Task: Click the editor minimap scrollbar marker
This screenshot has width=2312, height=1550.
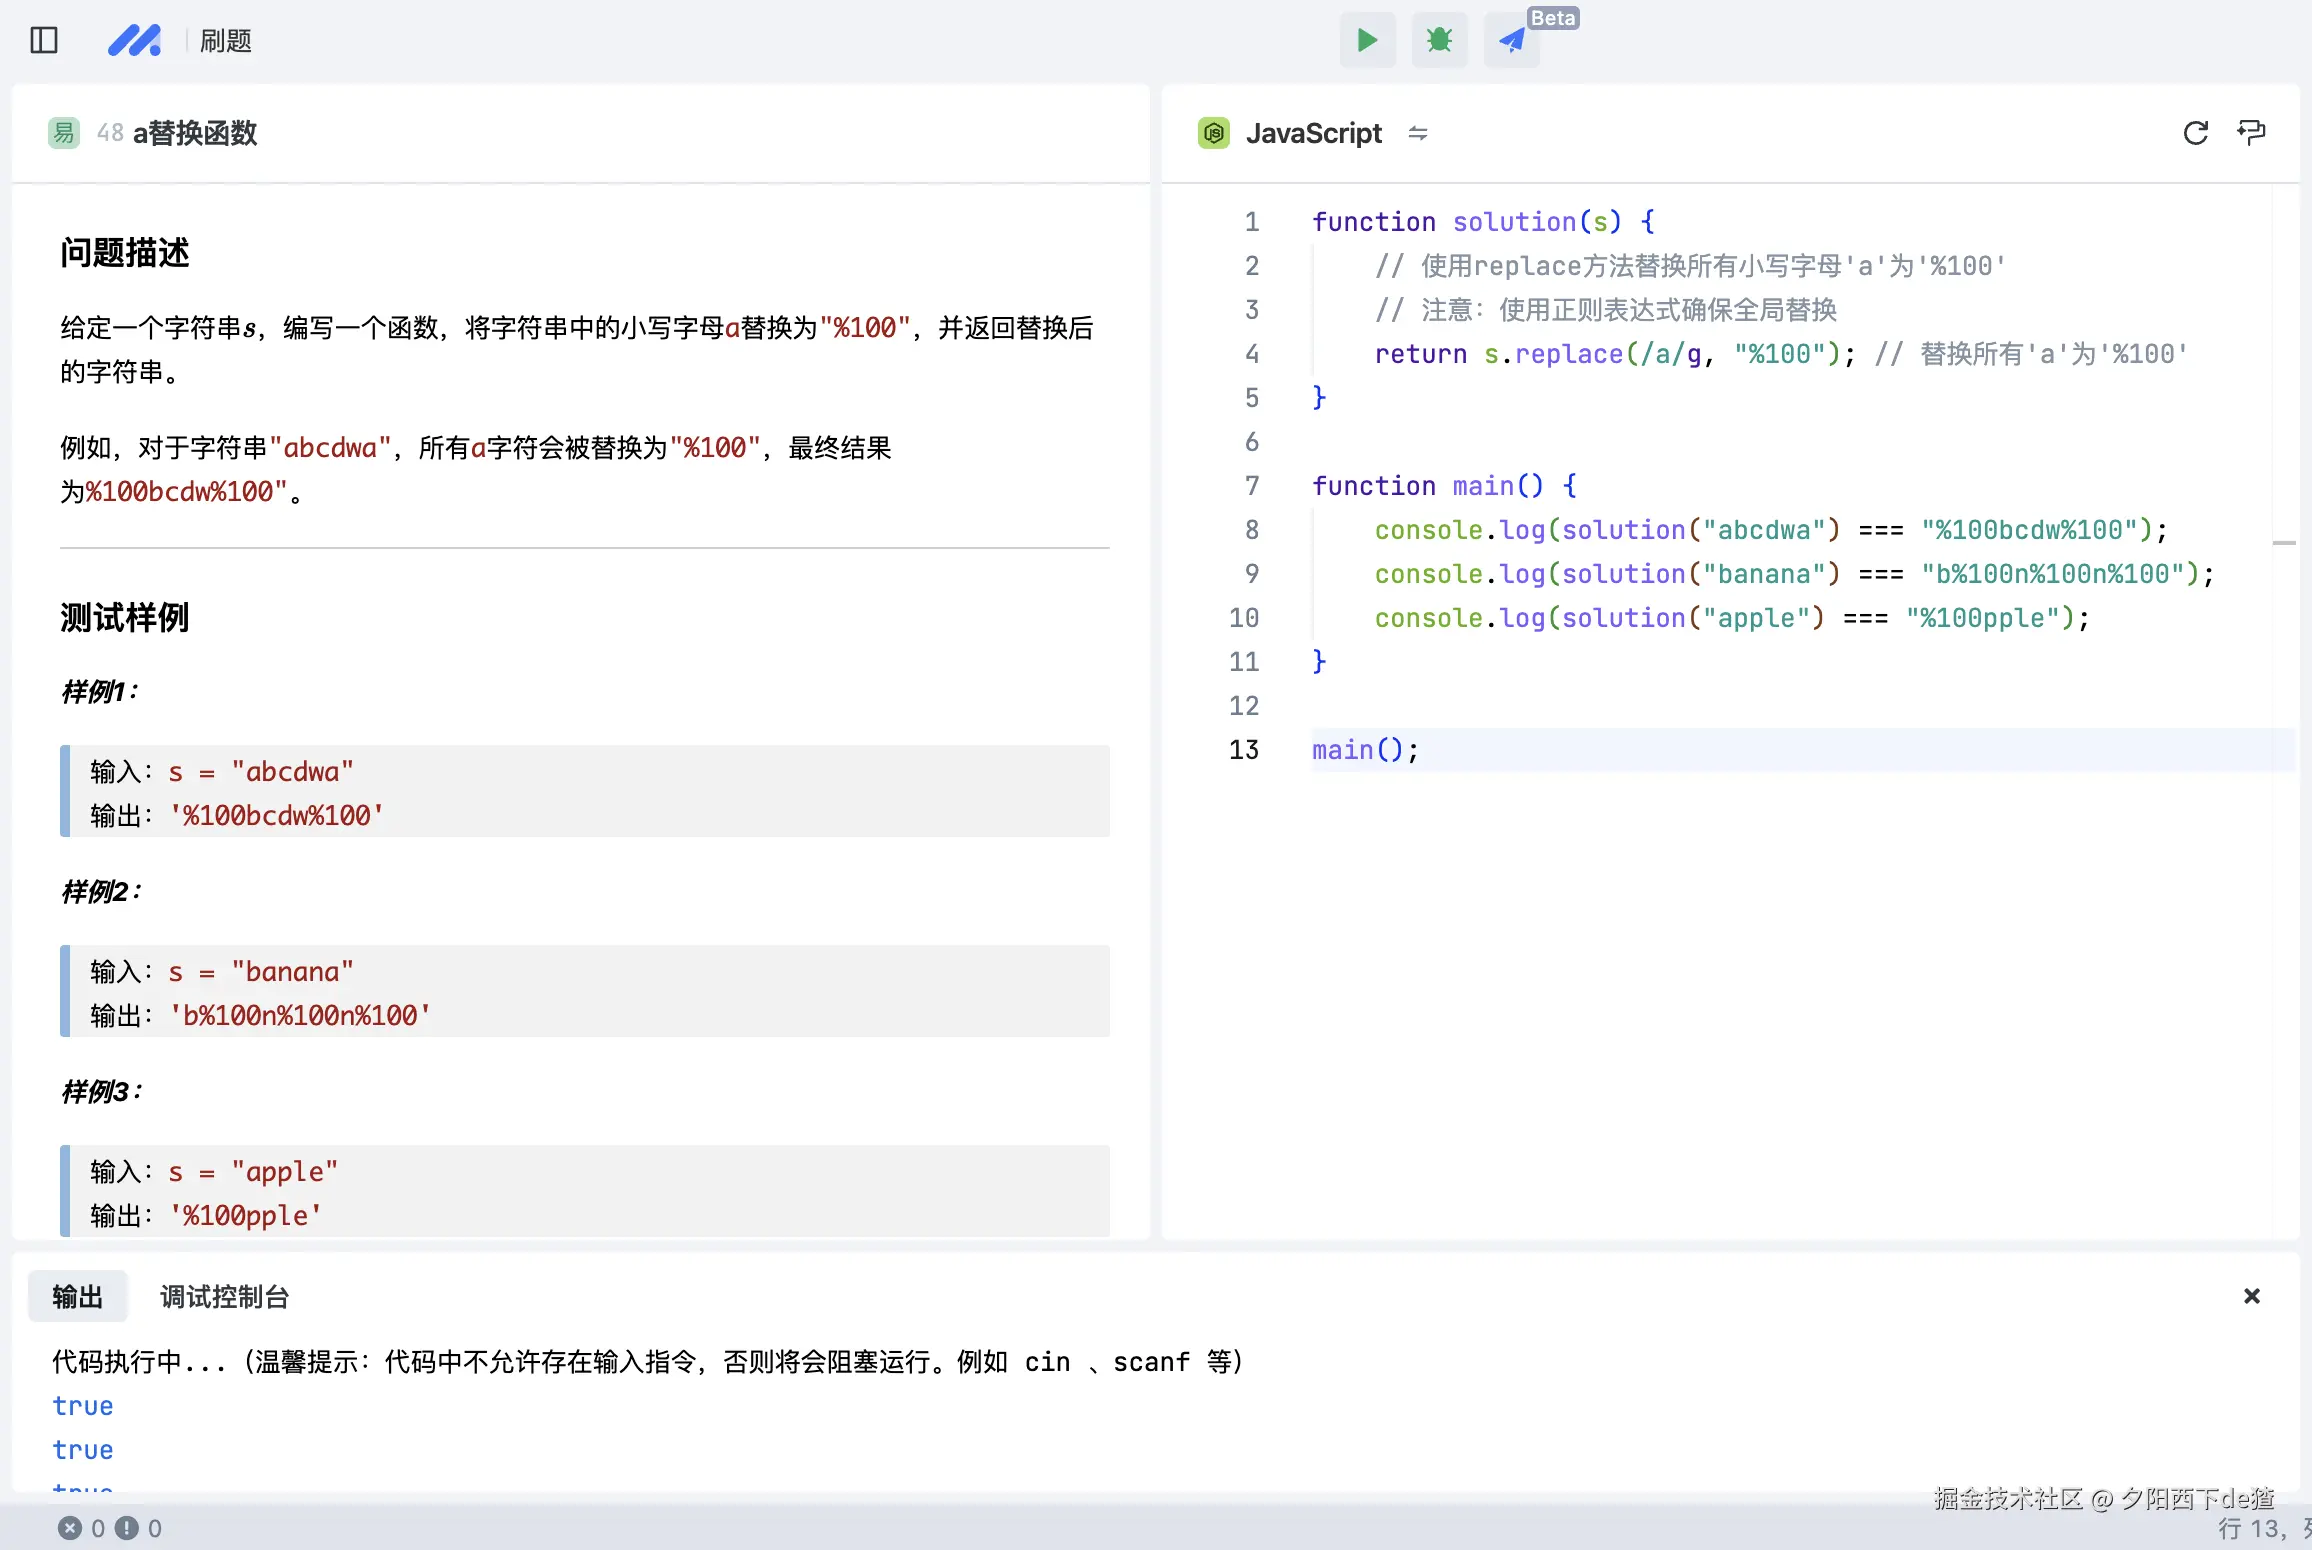Action: point(2284,543)
